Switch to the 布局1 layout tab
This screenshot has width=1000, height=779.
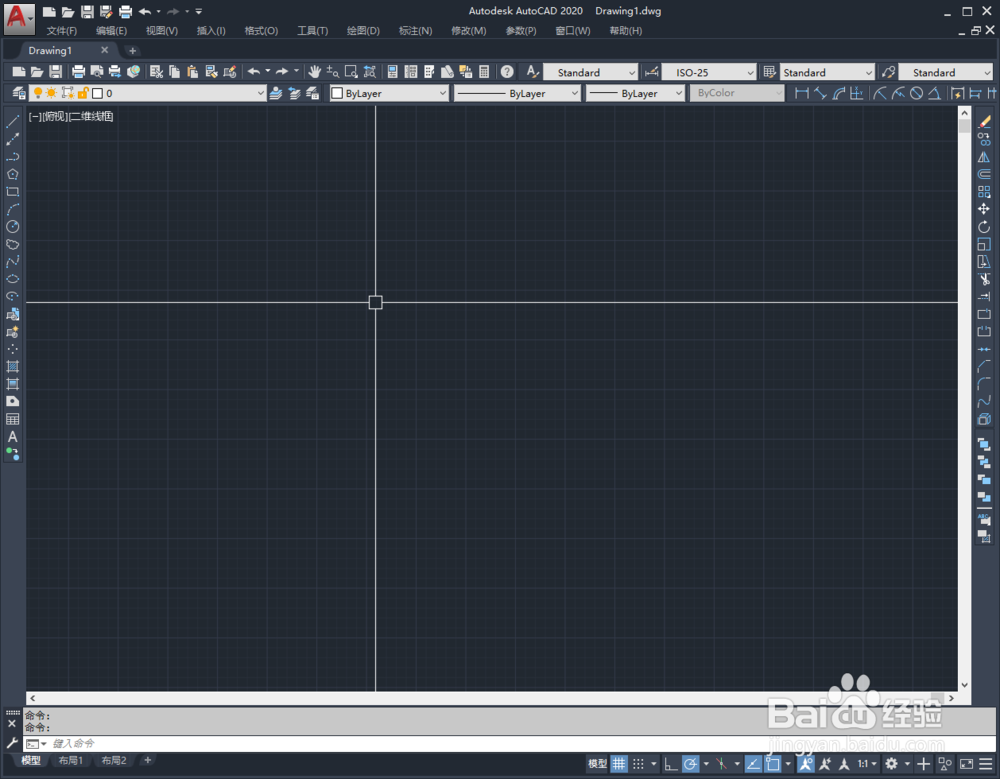point(70,760)
